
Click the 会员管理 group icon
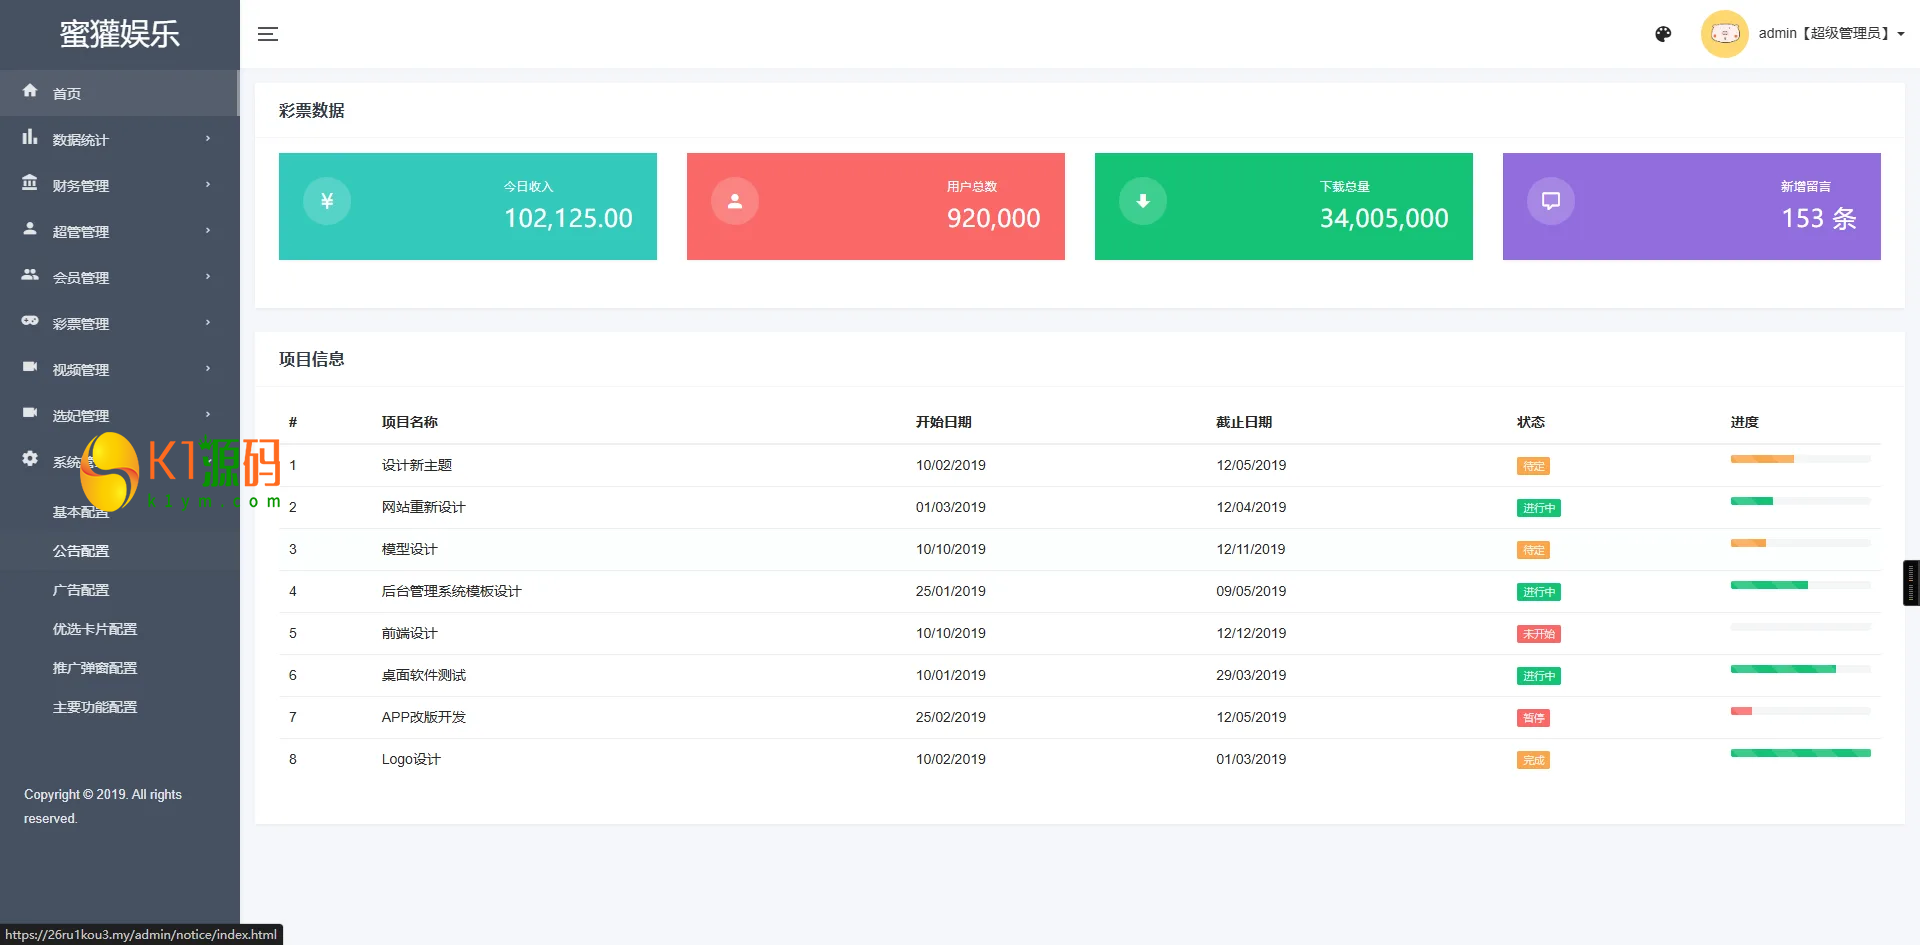pyautogui.click(x=30, y=275)
